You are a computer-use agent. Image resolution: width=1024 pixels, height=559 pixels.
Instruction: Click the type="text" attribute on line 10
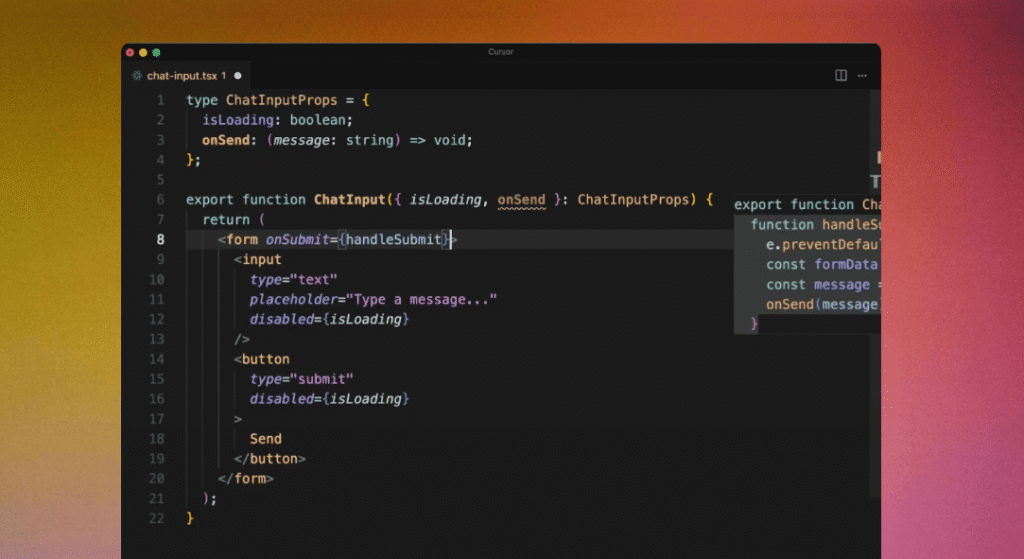pos(293,280)
